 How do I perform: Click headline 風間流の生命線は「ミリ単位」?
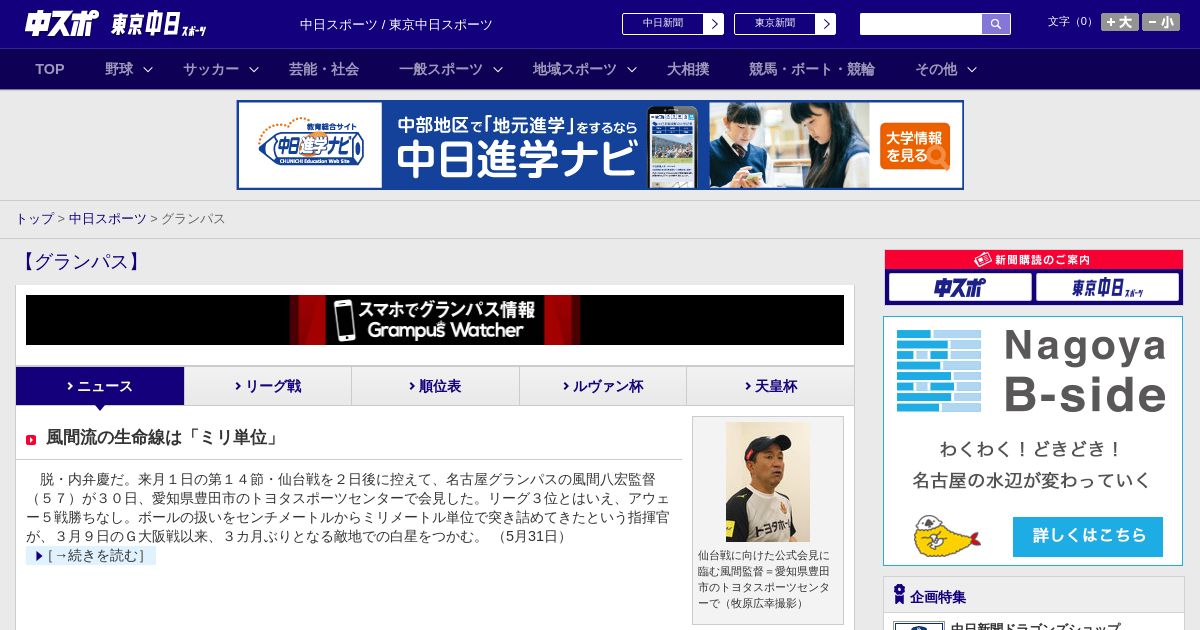163,438
